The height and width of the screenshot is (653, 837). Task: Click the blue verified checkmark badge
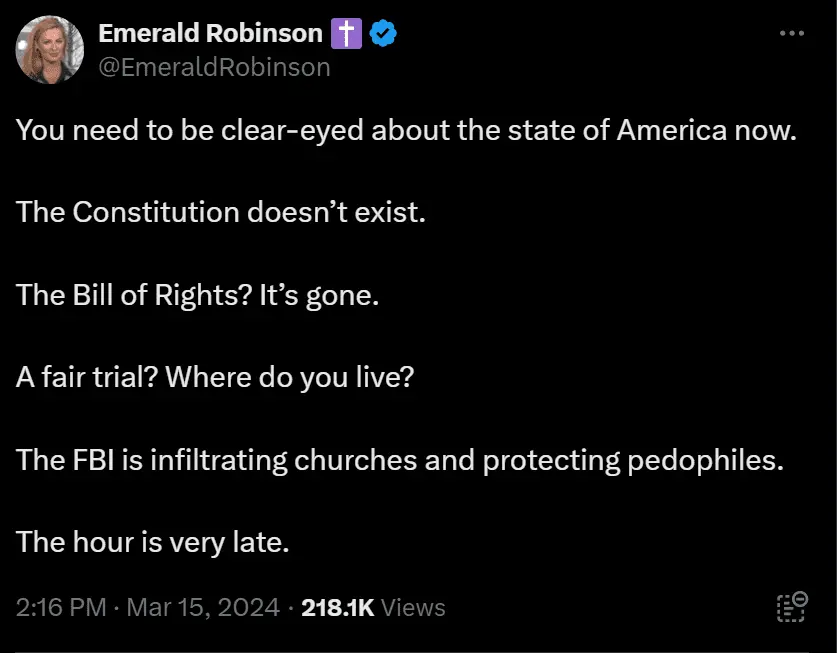point(383,34)
